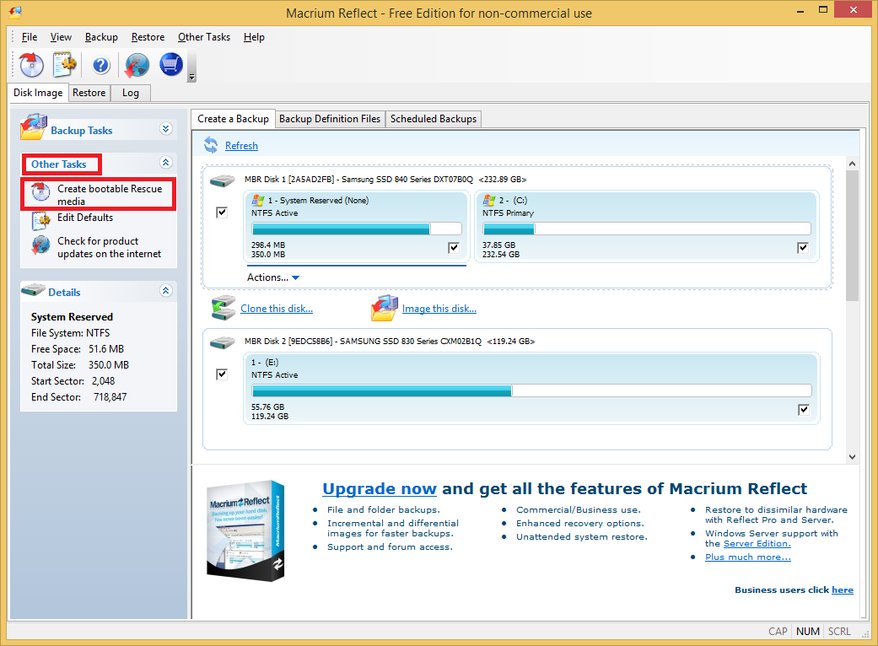Switch to the Restore tab

89,92
